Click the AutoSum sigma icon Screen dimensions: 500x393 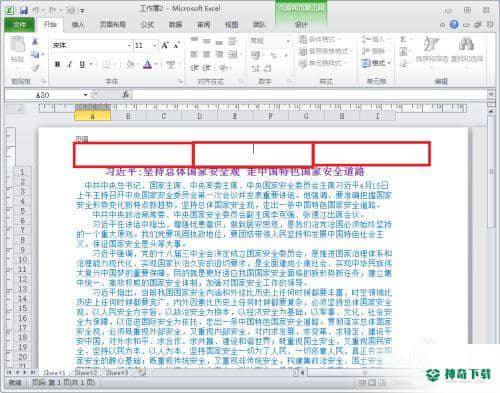point(403,39)
